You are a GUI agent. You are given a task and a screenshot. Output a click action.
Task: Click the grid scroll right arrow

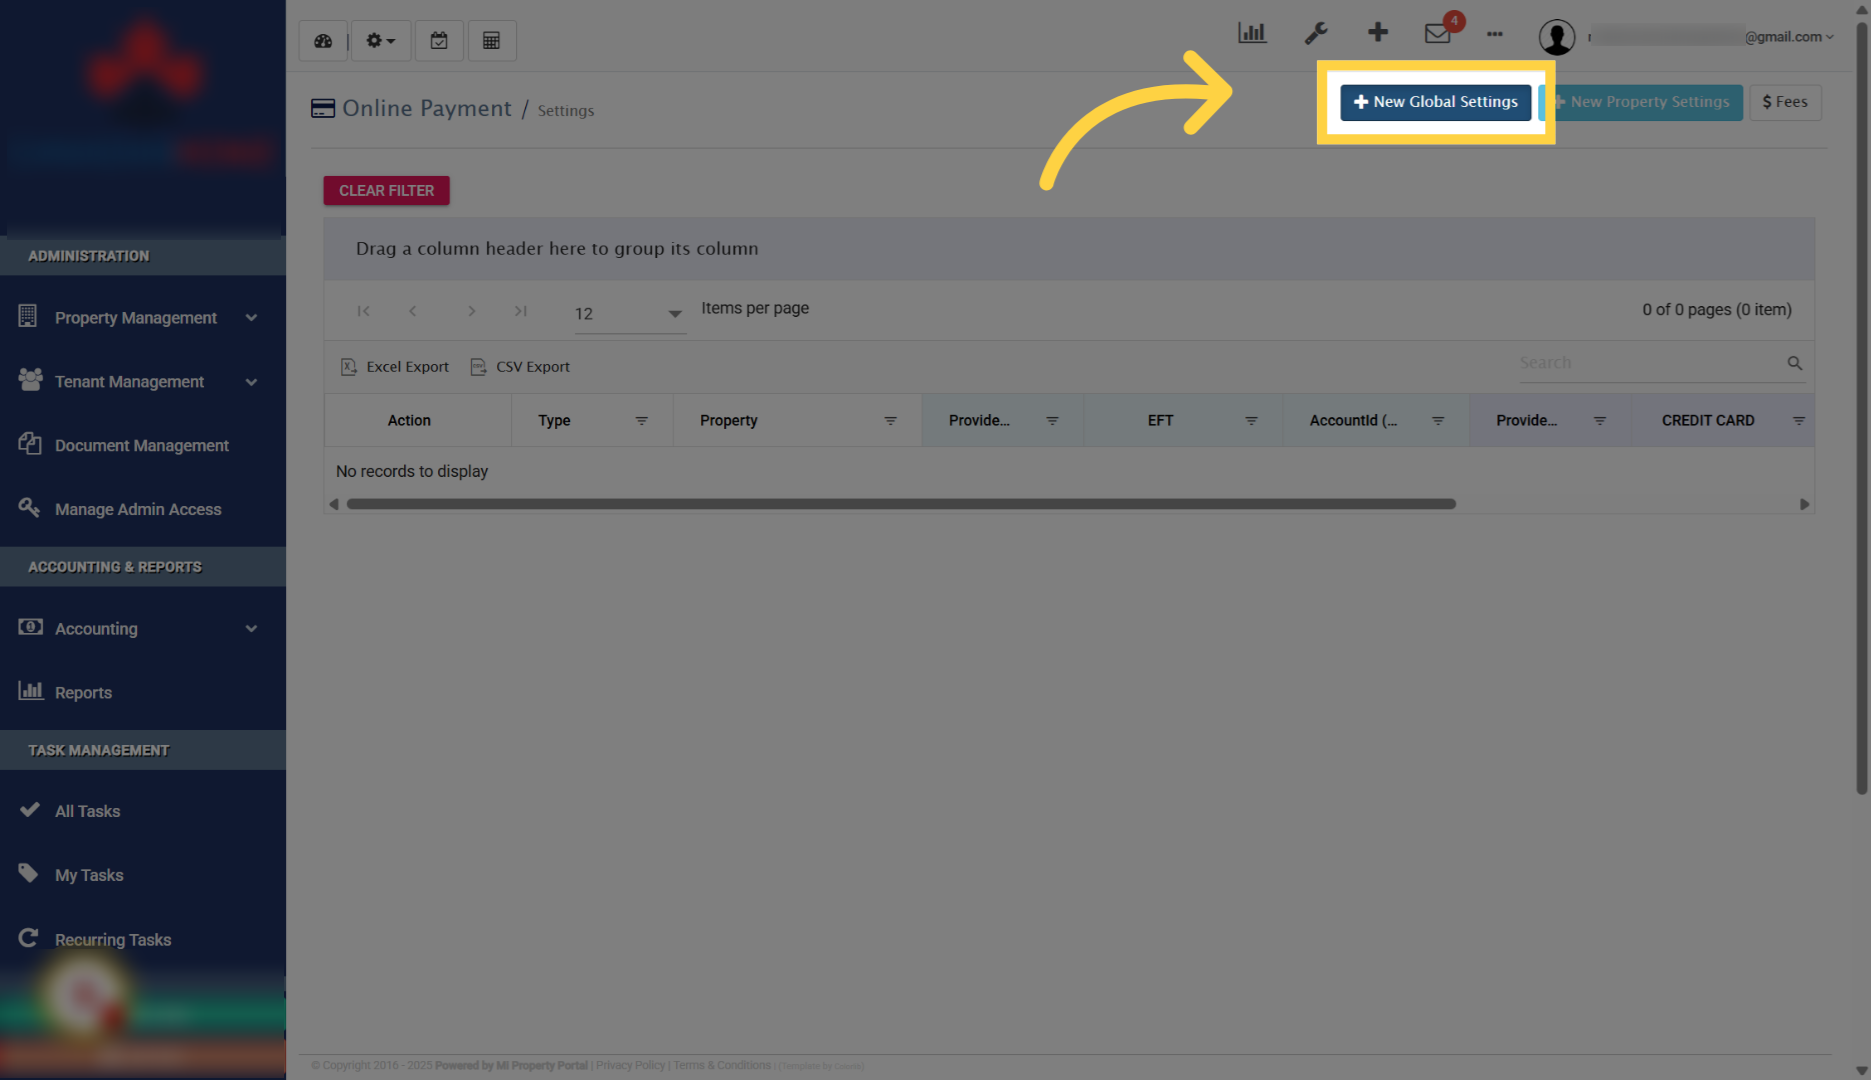pos(1805,504)
